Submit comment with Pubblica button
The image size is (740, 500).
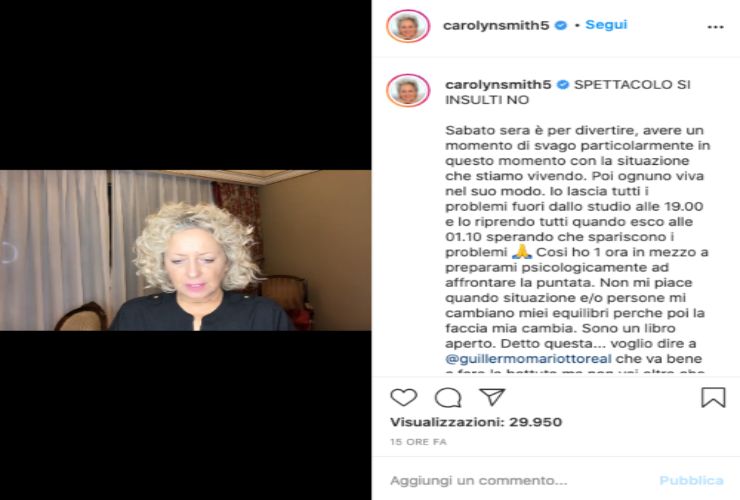click(x=691, y=481)
